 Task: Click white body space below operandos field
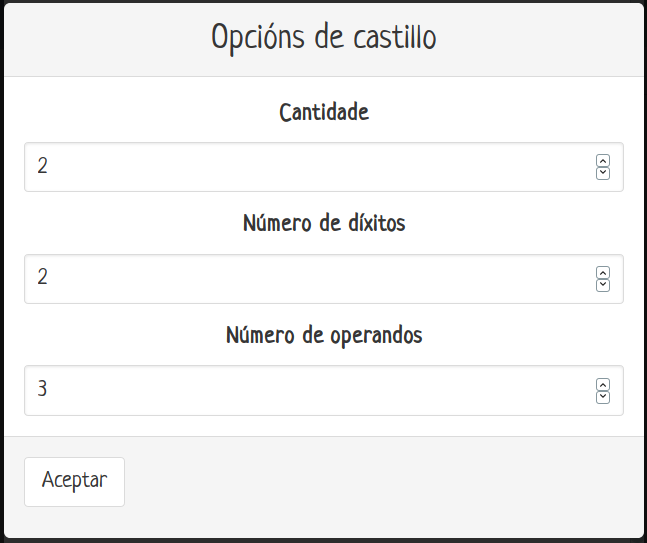[324, 426]
